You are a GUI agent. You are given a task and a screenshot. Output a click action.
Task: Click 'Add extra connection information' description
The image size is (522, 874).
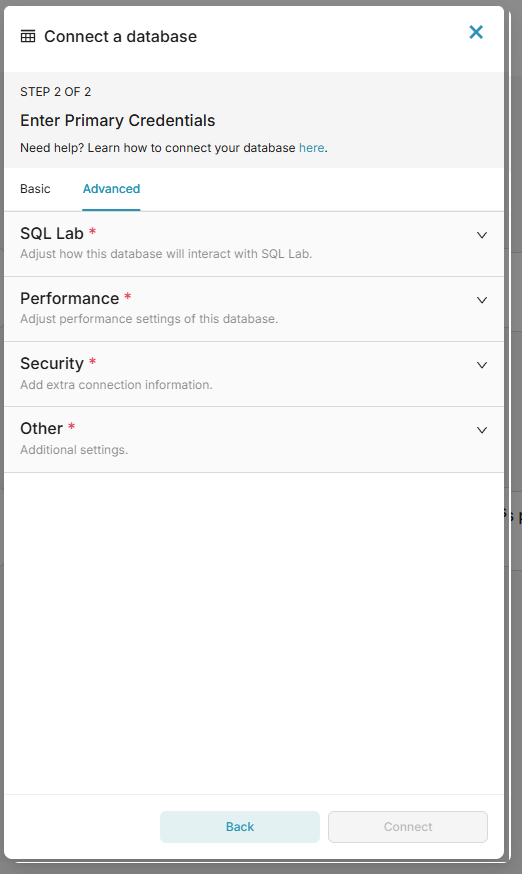pyautogui.click(x=116, y=385)
